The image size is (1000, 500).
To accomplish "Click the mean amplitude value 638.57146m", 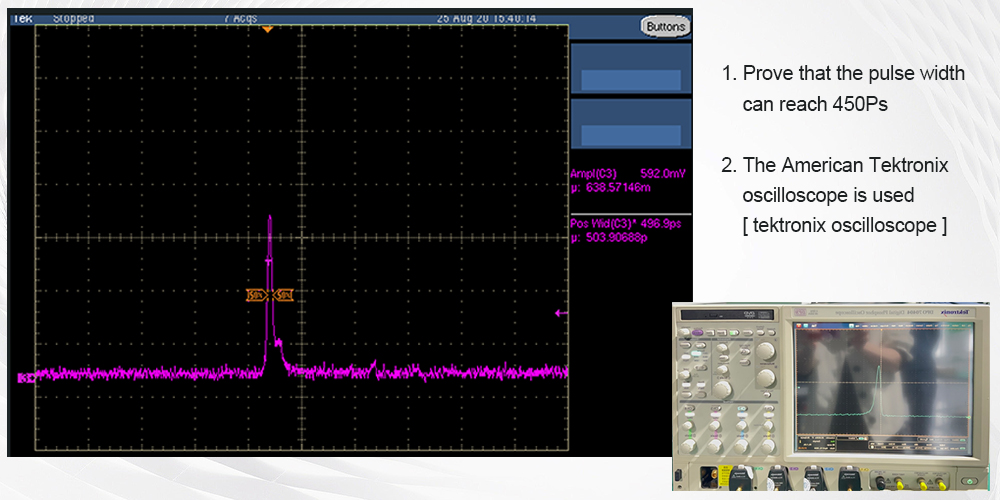I will point(620,186).
